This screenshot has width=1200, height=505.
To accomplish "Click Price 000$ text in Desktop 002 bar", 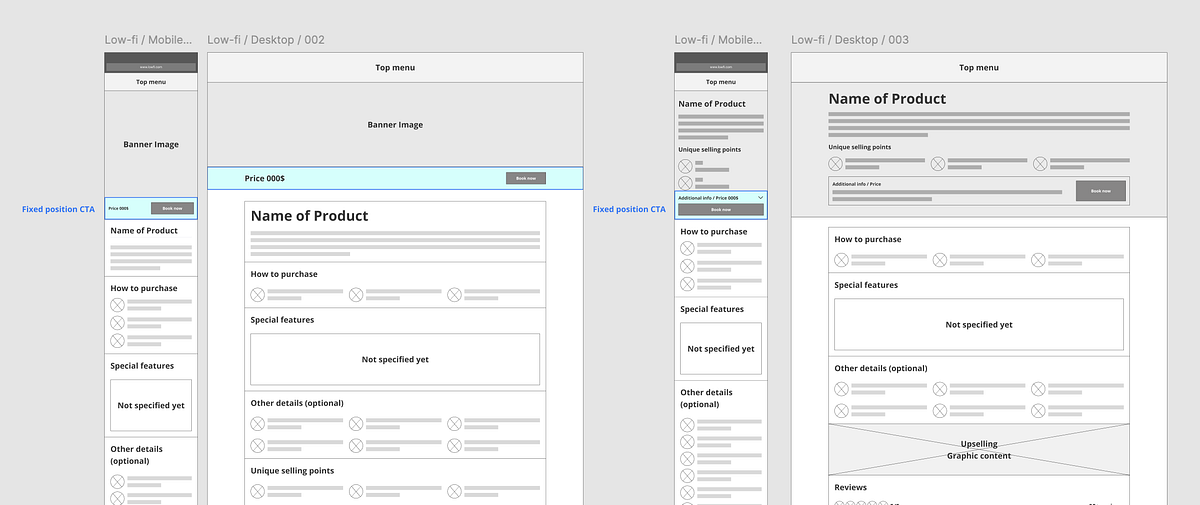I will coord(265,178).
